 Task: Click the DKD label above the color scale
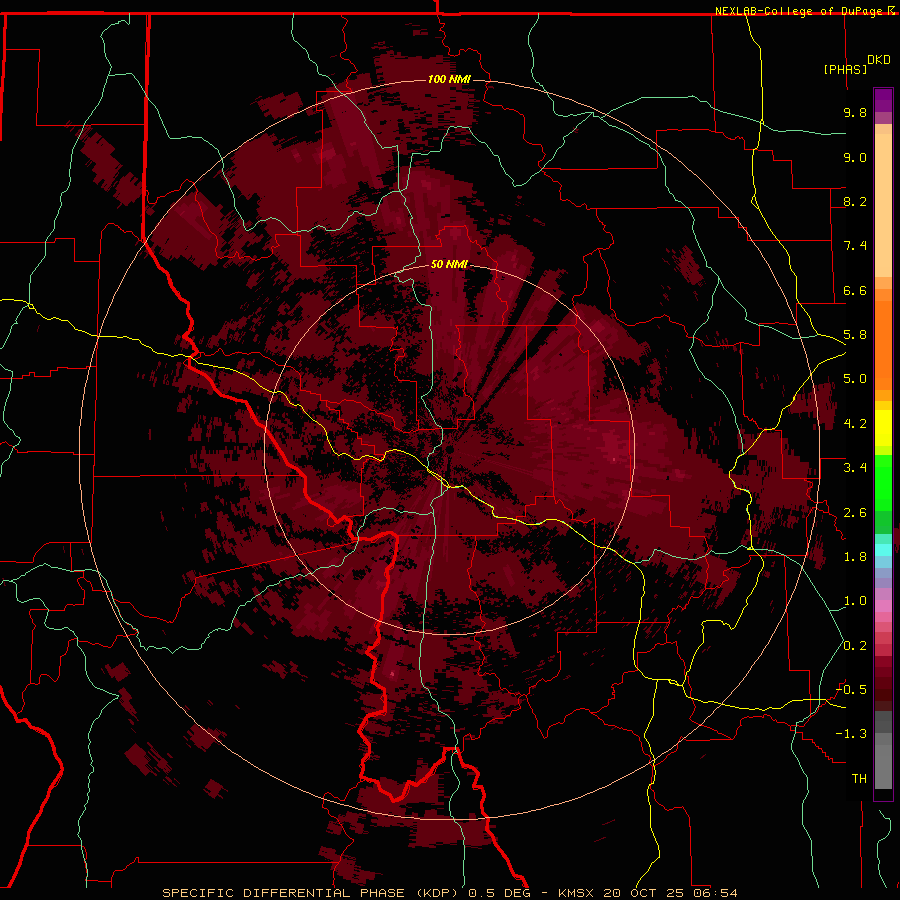tap(879, 60)
